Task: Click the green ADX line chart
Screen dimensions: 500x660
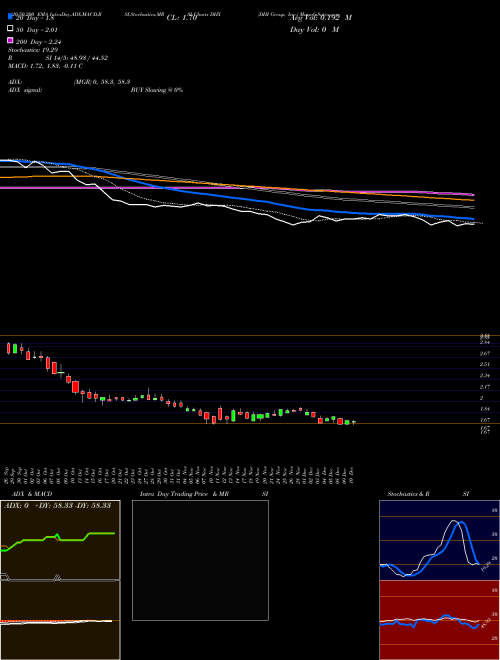Action: [x=58, y=541]
